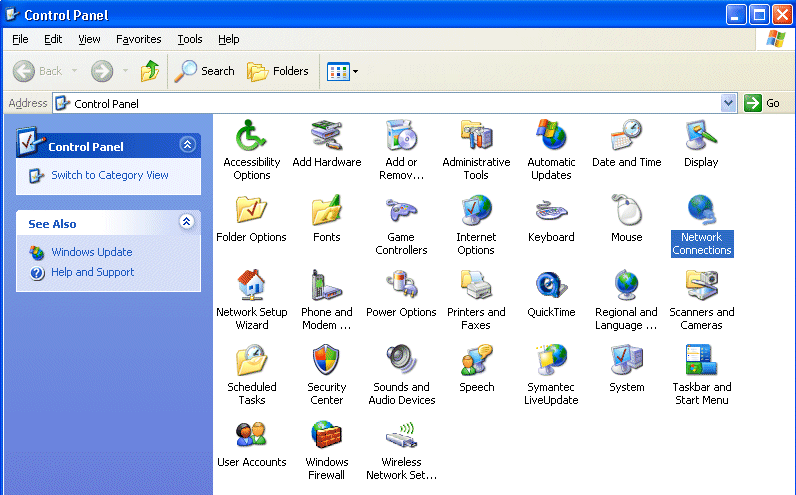Click the Back toolbar button
Screen dimensions: 796x495
(38, 71)
